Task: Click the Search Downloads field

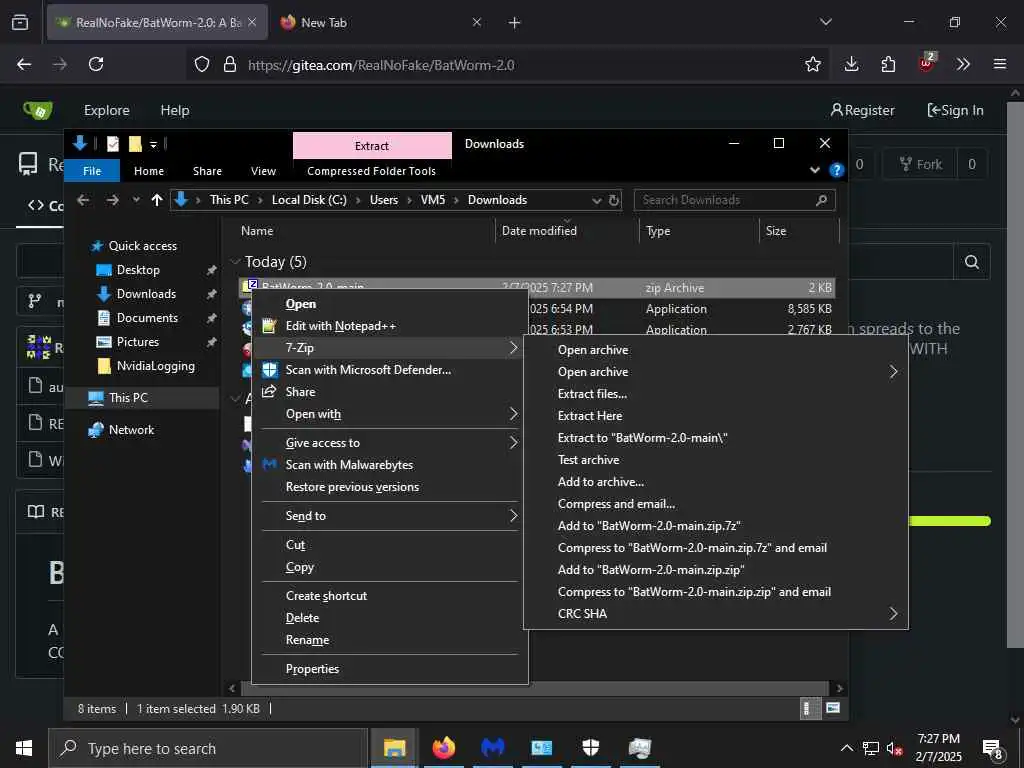Action: (734, 200)
